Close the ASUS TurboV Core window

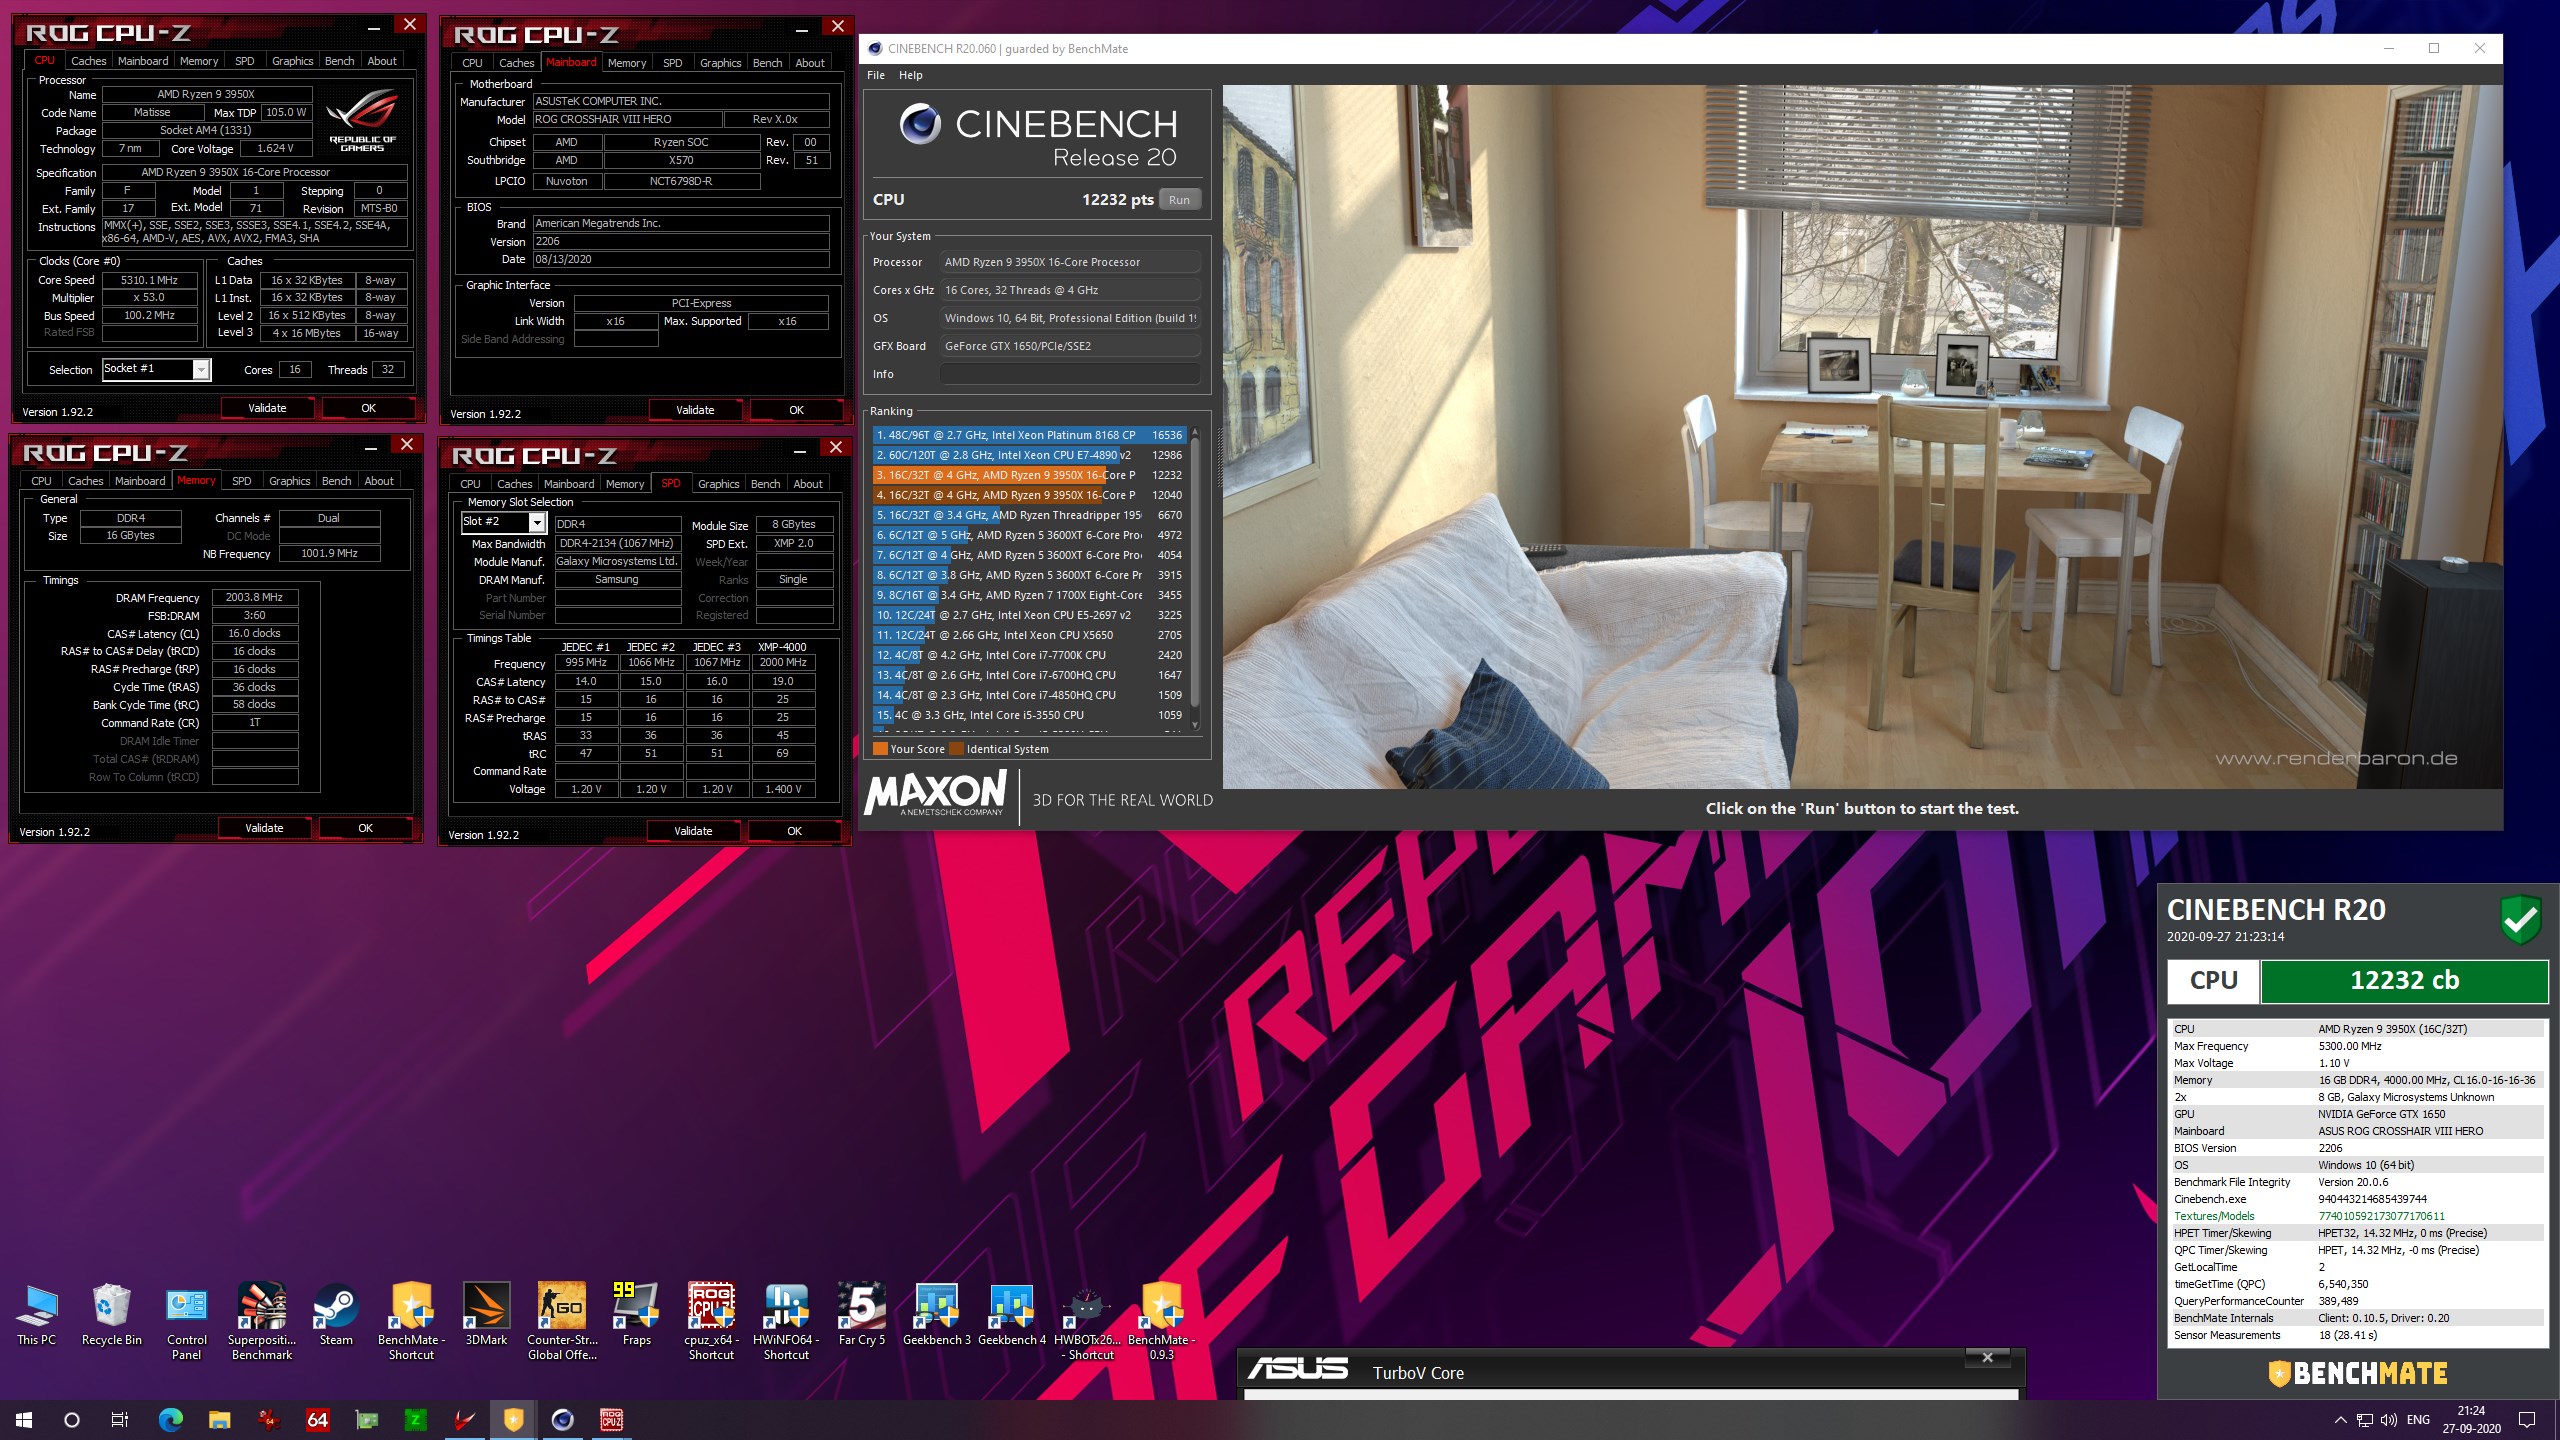(1988, 1357)
